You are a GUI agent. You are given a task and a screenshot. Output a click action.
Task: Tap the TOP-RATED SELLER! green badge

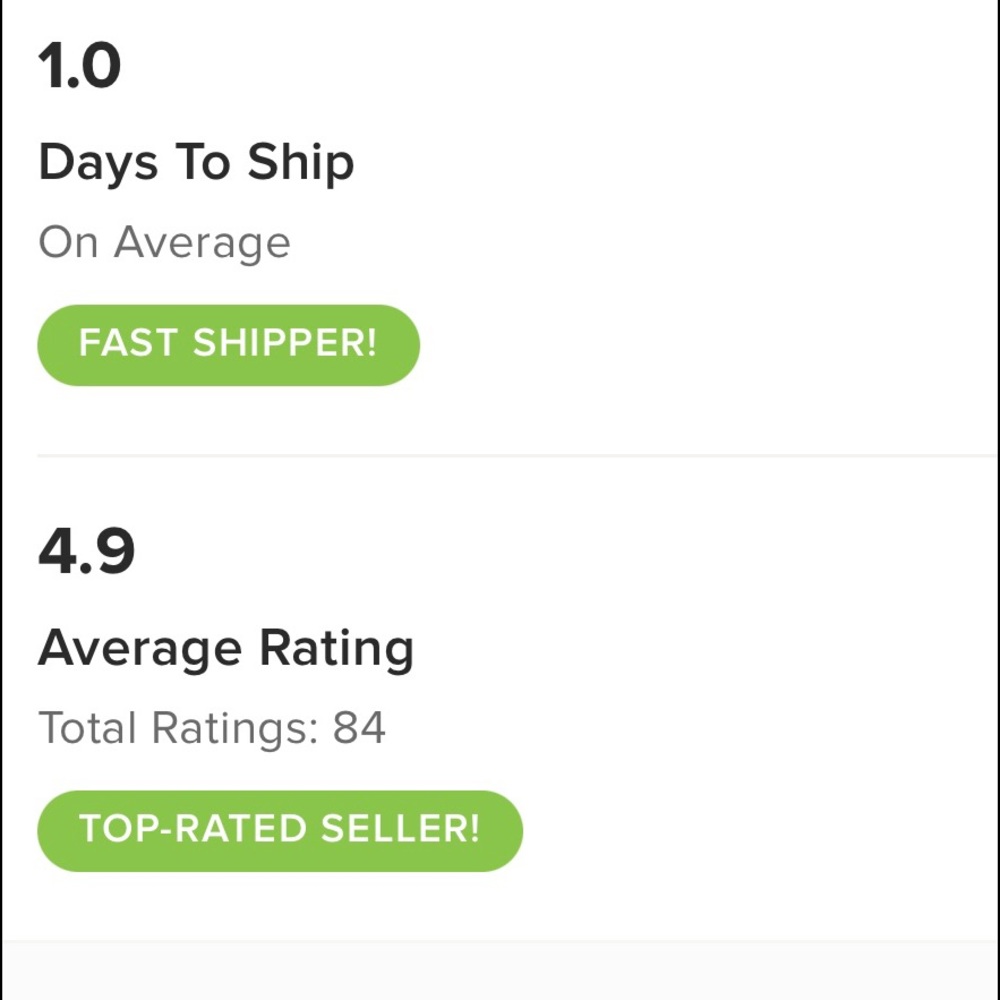[x=280, y=830]
